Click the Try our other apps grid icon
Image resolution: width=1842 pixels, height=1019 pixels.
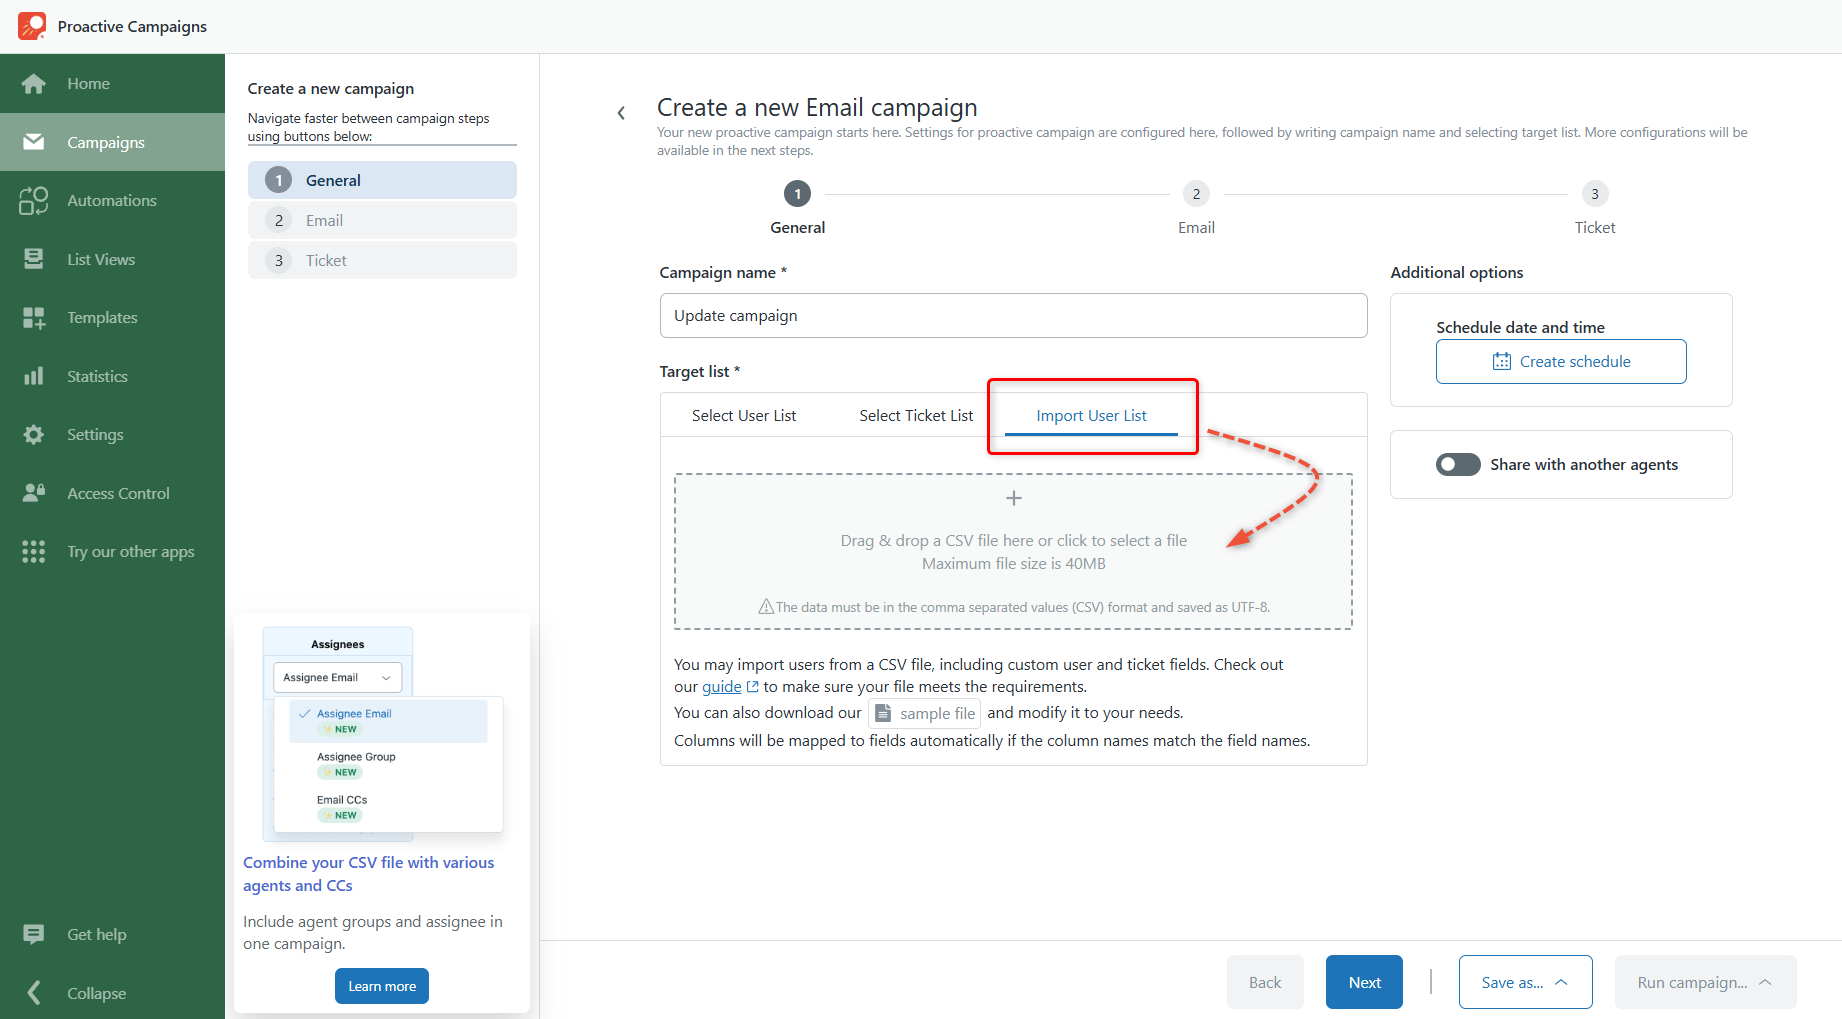click(34, 552)
